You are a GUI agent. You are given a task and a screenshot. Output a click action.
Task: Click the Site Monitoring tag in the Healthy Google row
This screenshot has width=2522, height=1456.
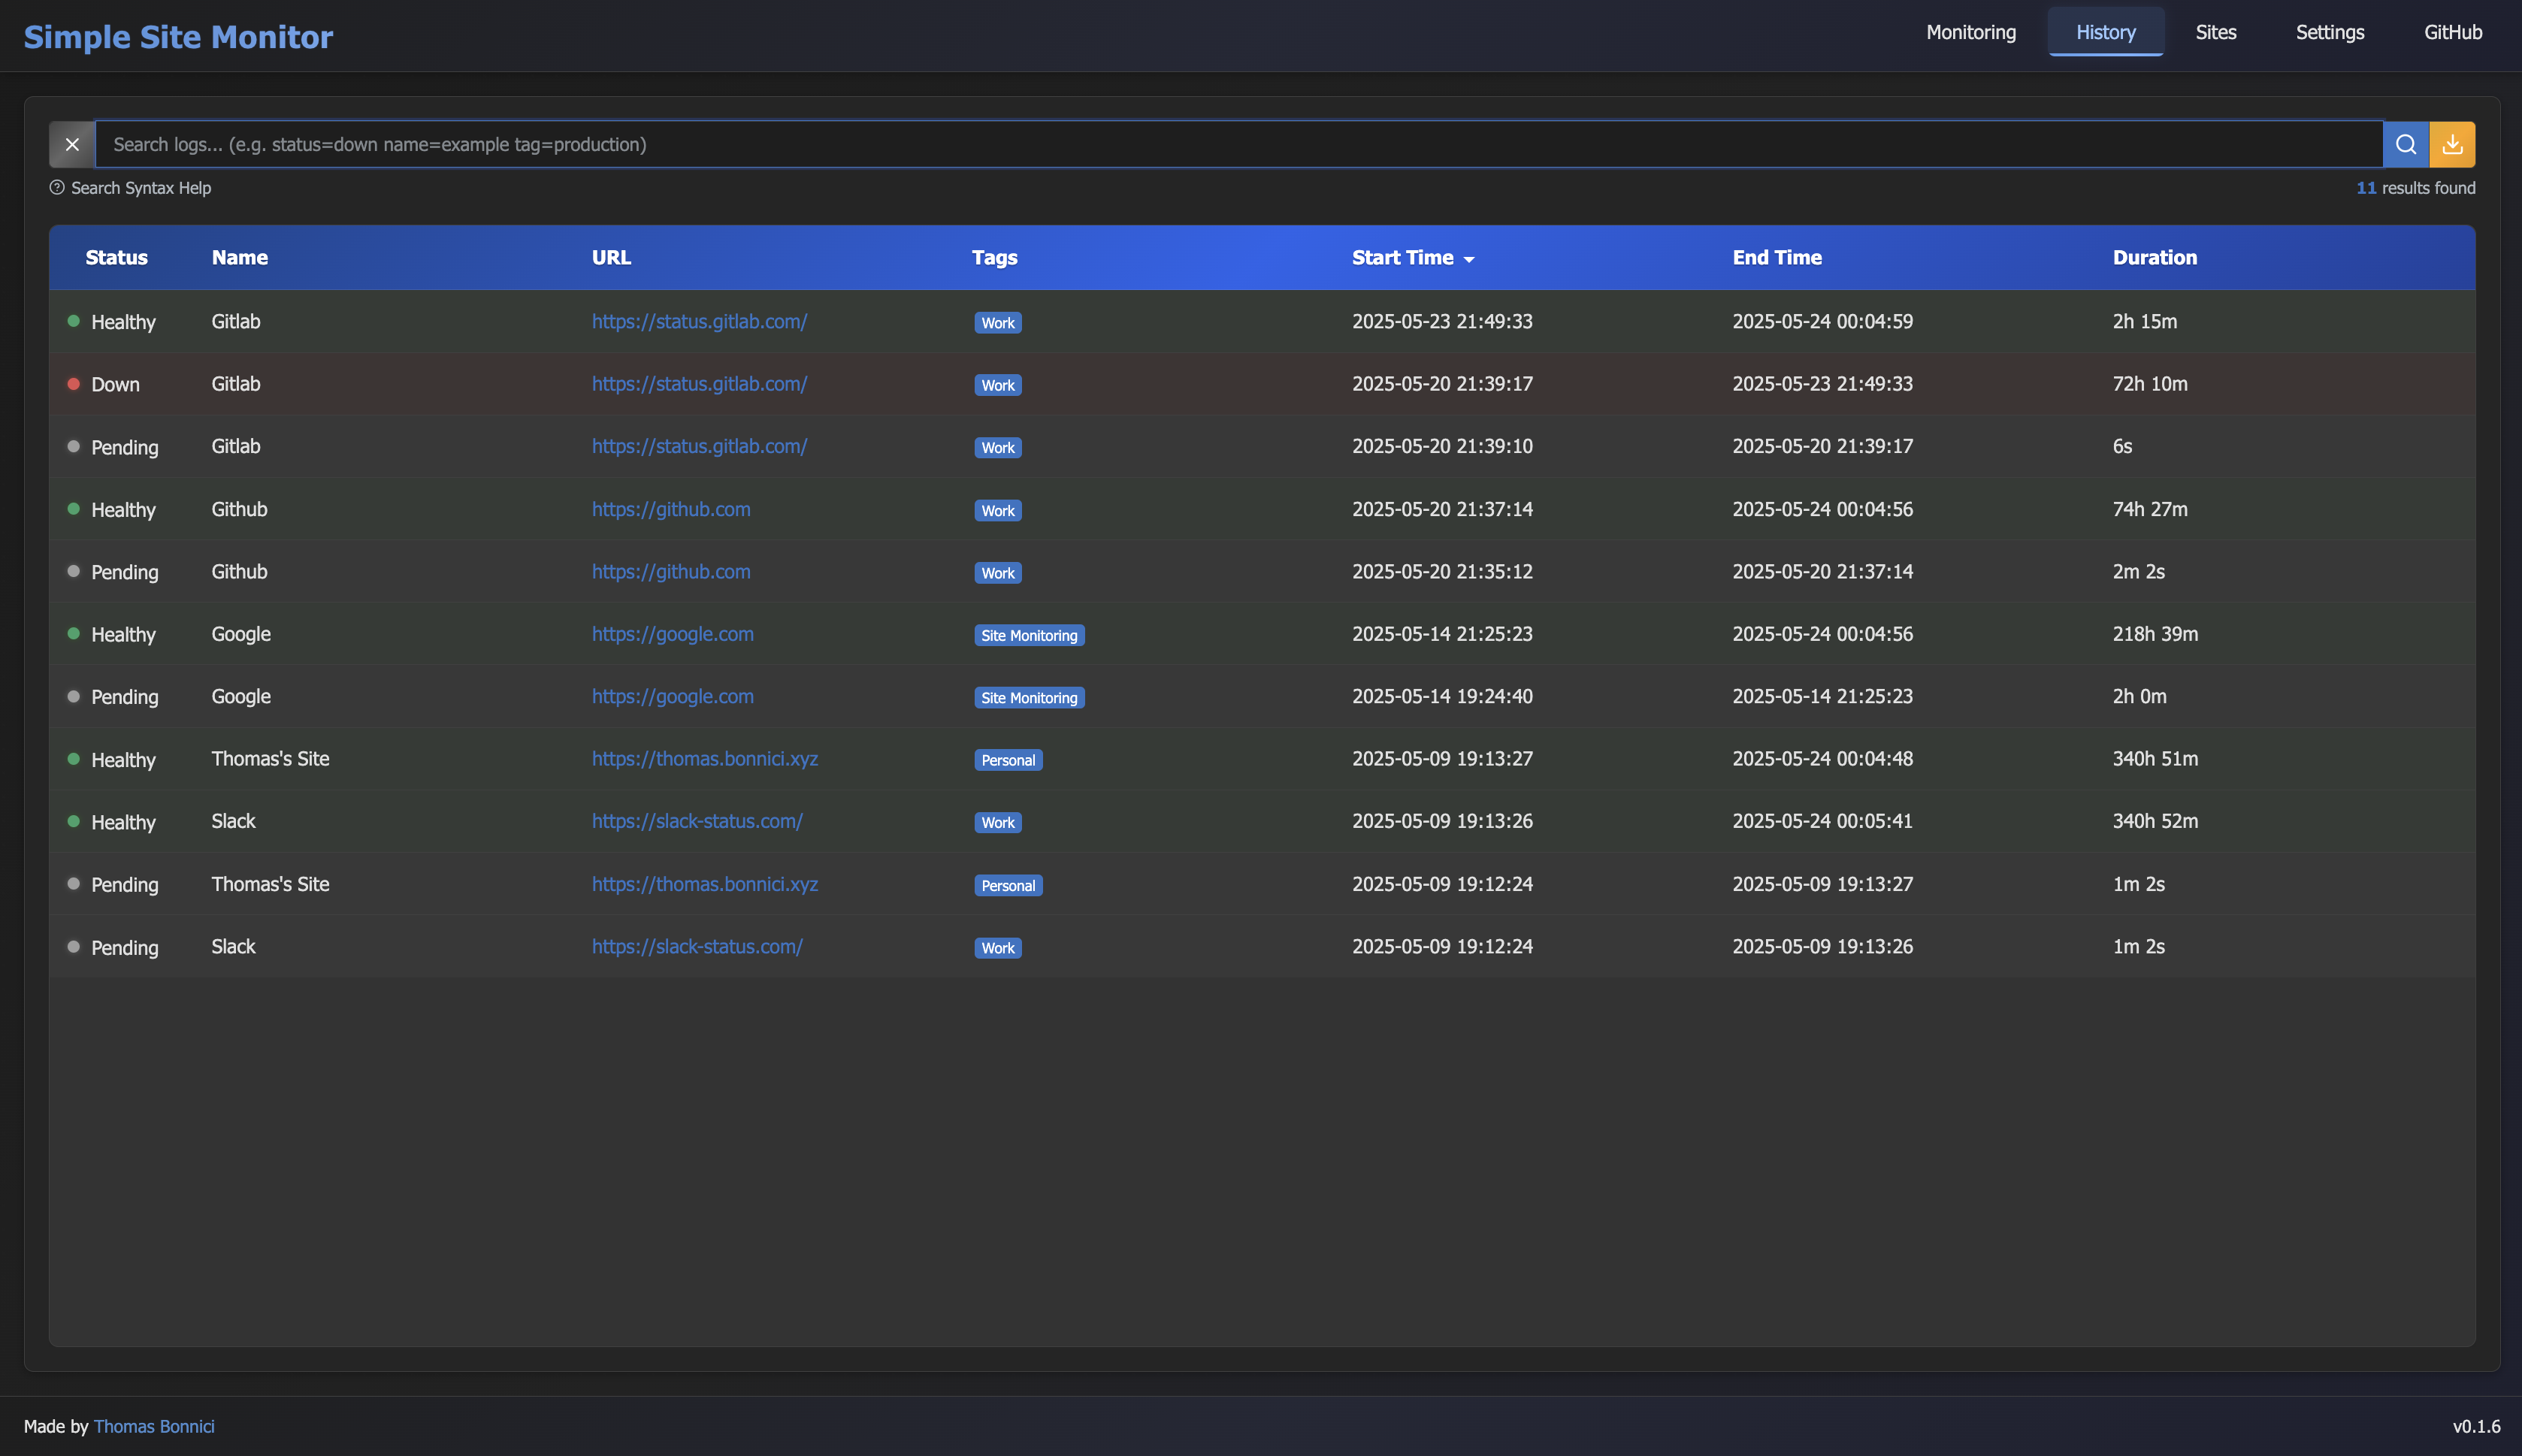[1029, 635]
